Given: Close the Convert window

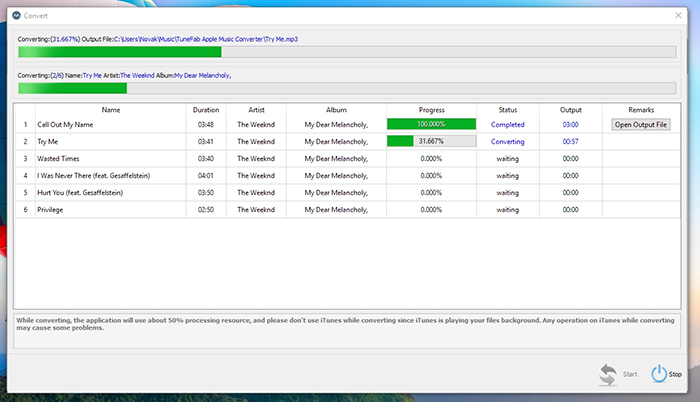Looking at the screenshot, I should pyautogui.click(x=678, y=16).
